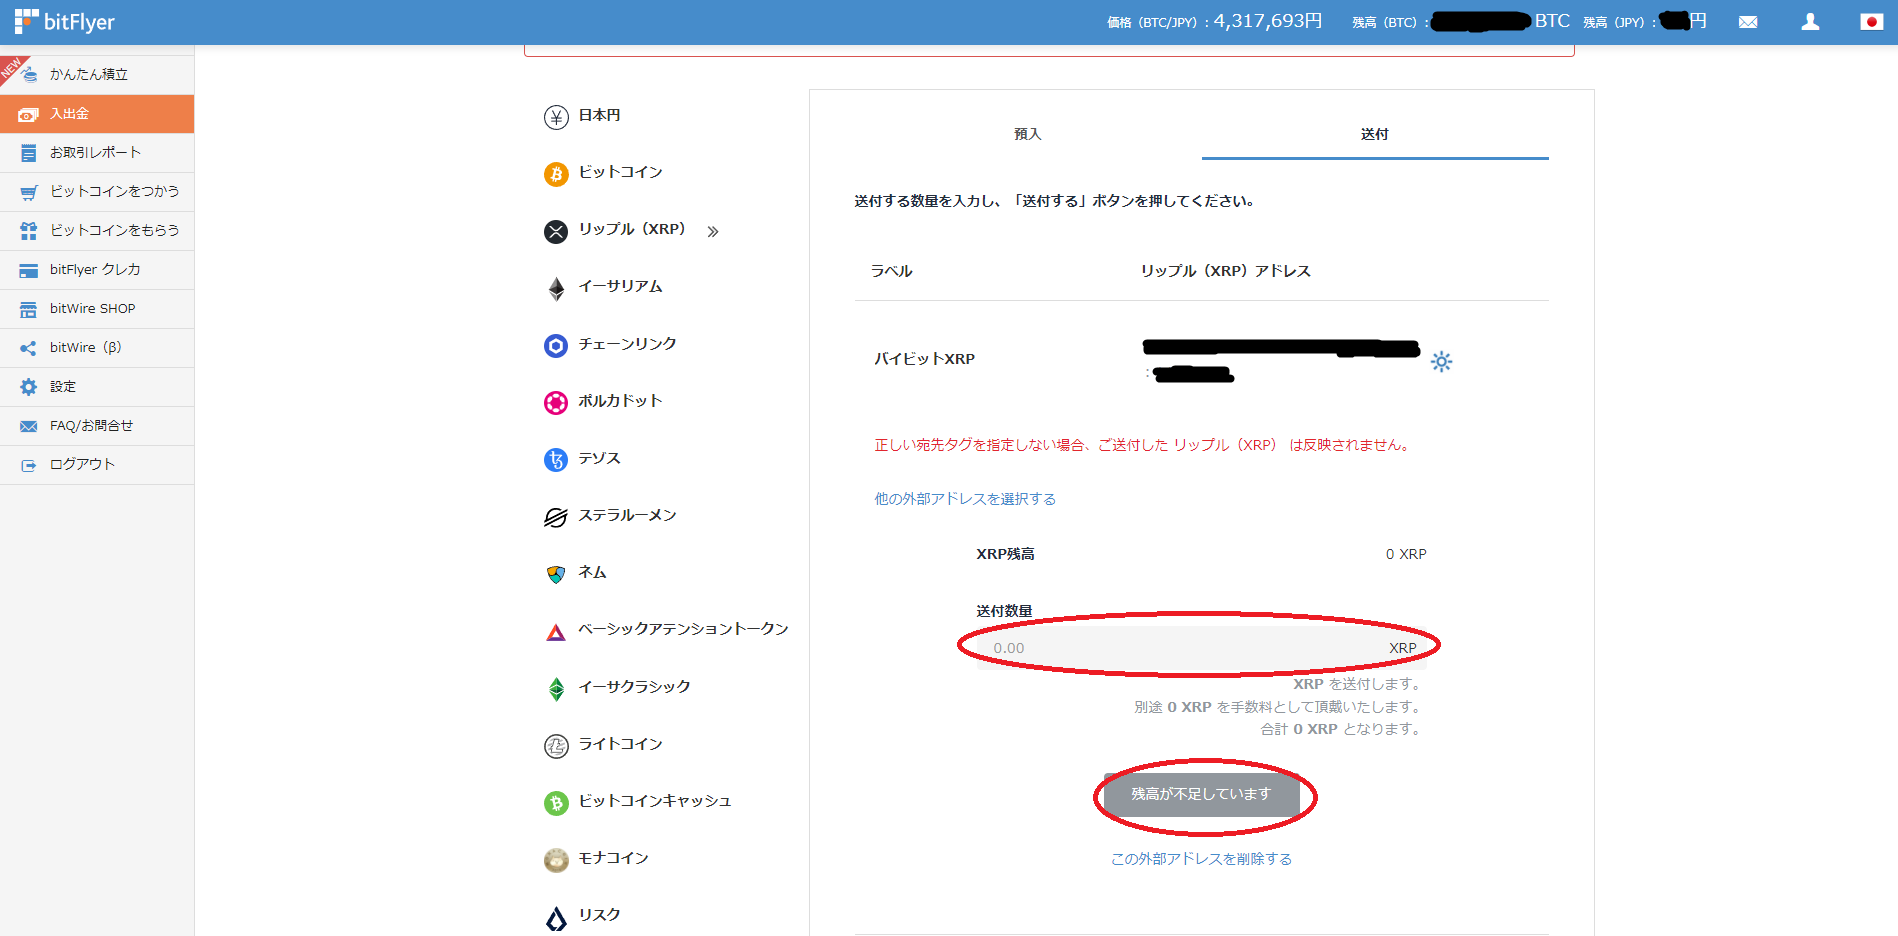The height and width of the screenshot is (936, 1898).
Task: Change language via Japan flag icon
Action: click(x=1872, y=22)
